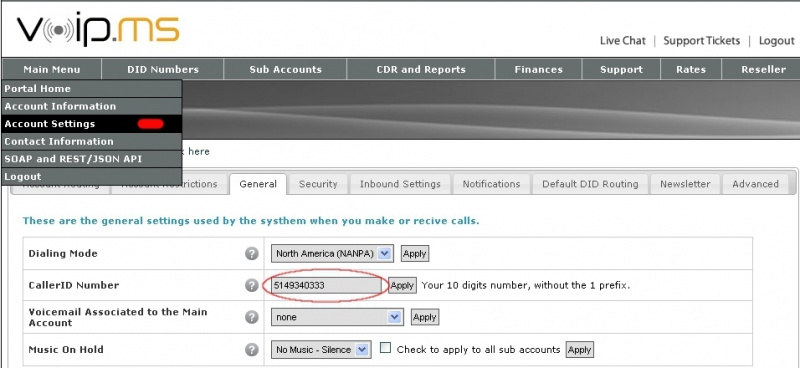Select Contact Information menu entry

tap(91, 141)
